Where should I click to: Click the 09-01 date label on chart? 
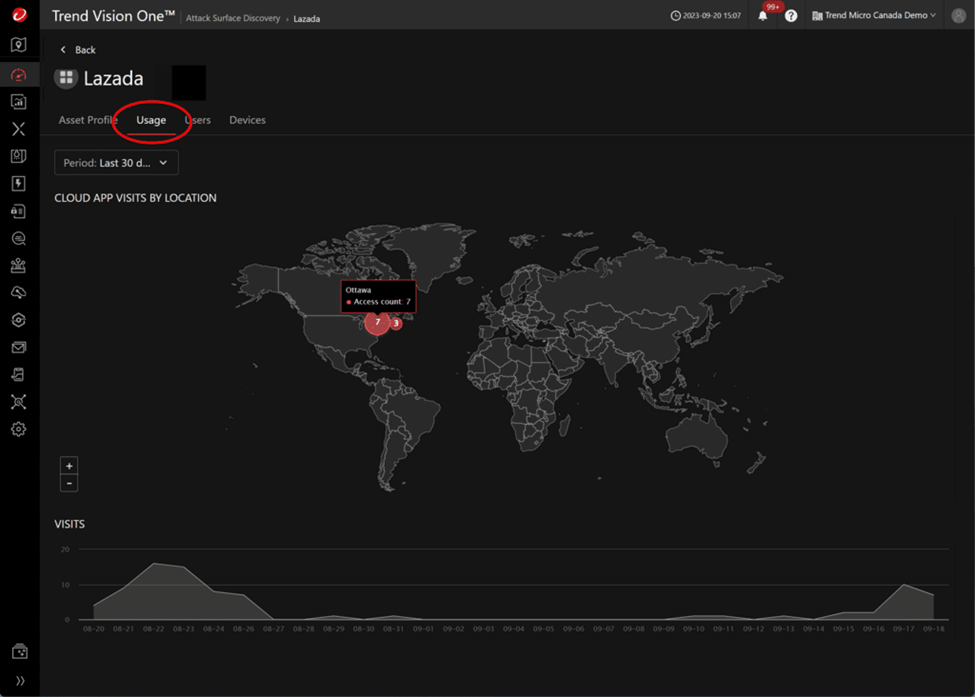click(x=423, y=629)
